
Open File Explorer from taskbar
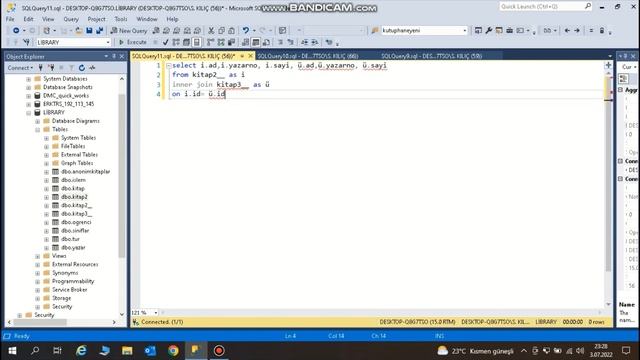(127, 351)
